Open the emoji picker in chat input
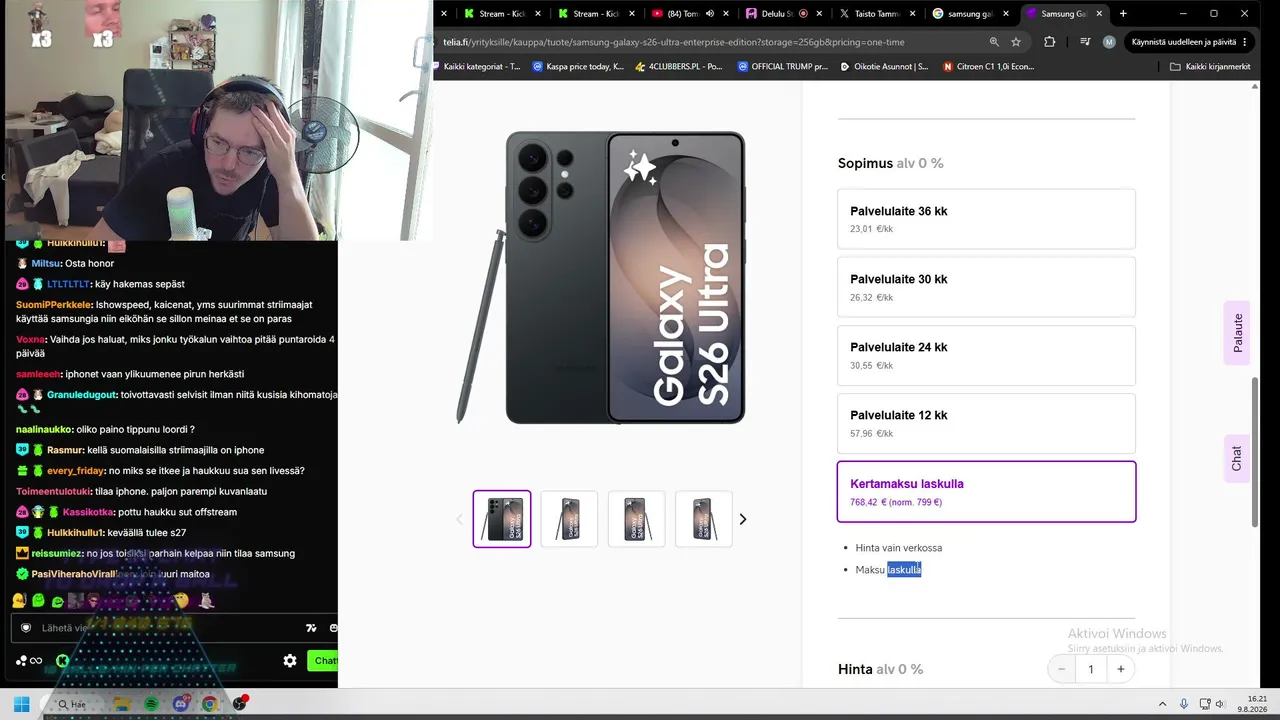This screenshot has height=720, width=1280. tap(333, 628)
